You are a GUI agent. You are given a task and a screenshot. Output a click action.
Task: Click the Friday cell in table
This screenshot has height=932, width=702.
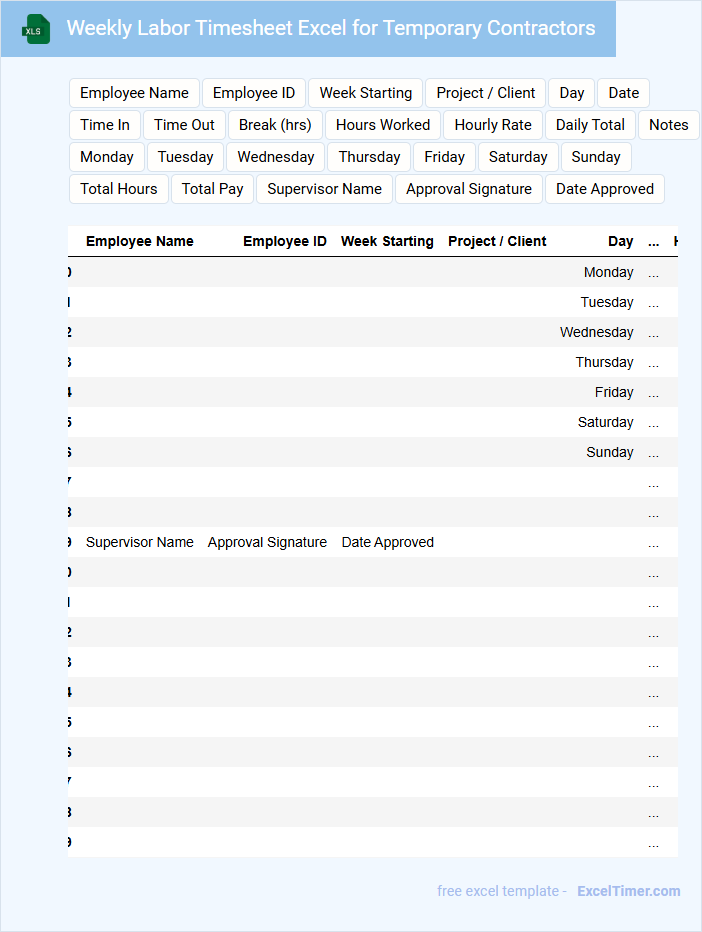click(614, 392)
